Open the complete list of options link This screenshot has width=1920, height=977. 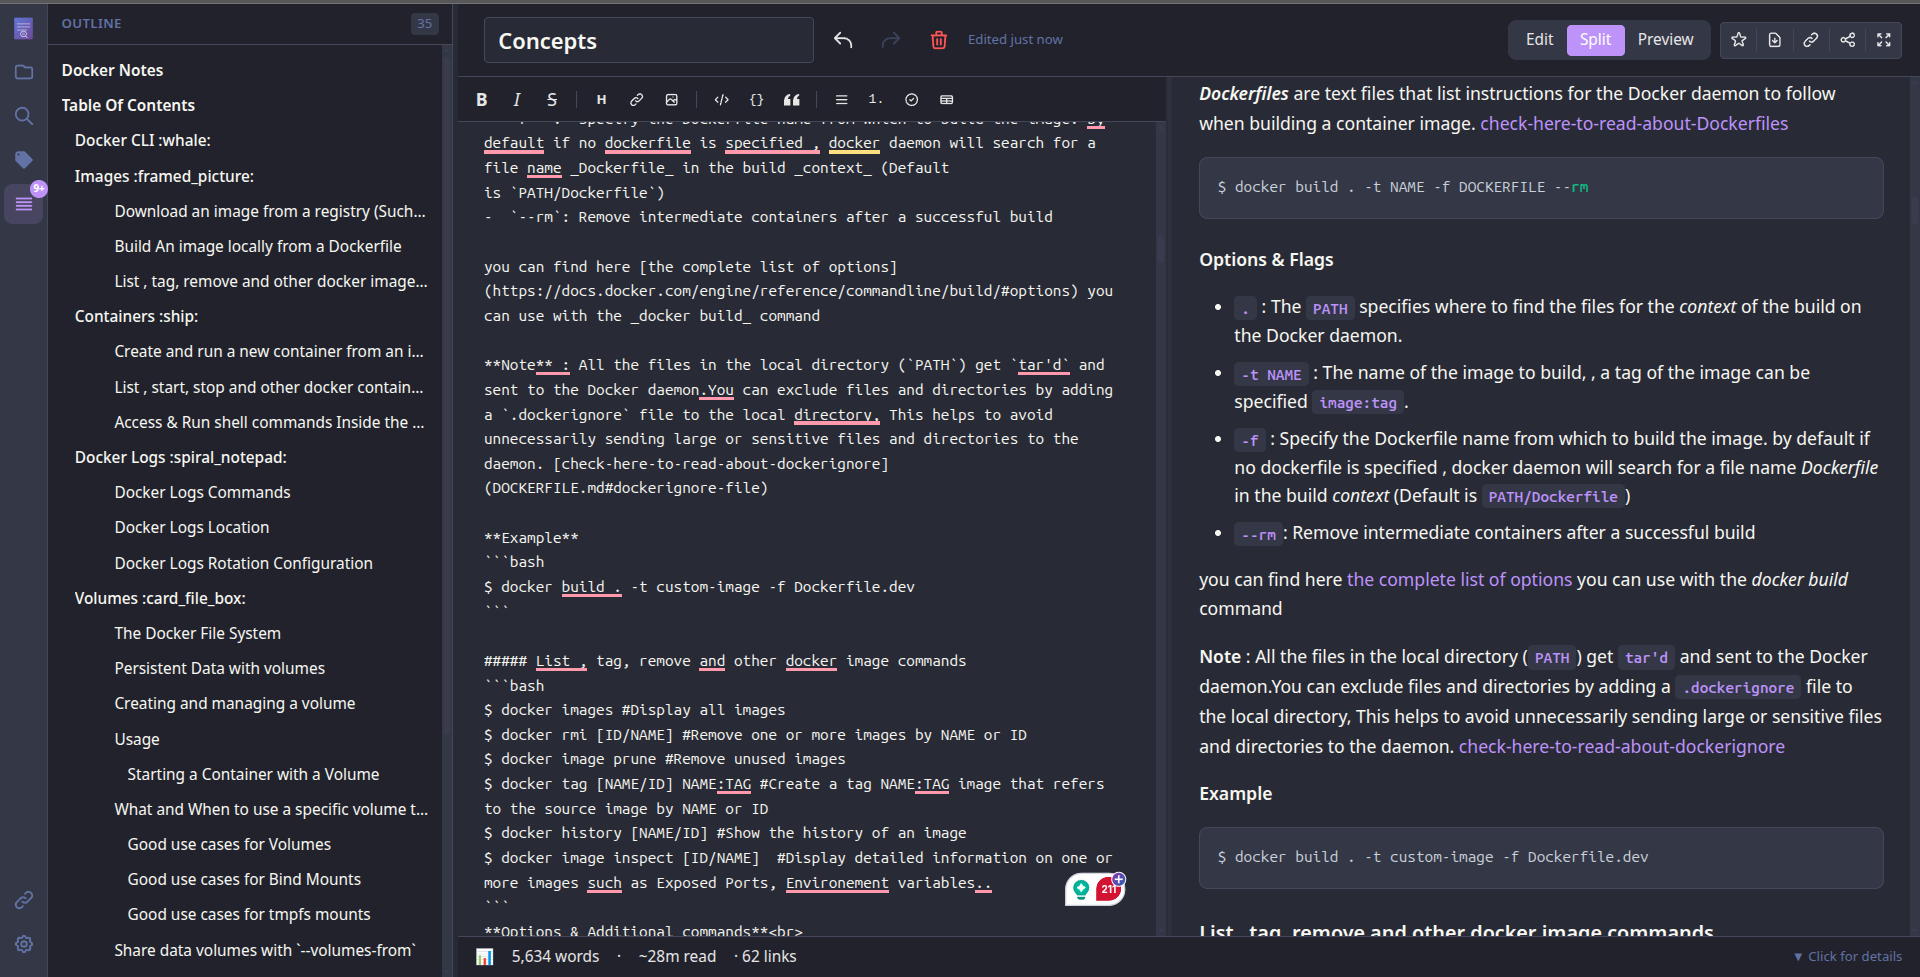coord(1458,579)
